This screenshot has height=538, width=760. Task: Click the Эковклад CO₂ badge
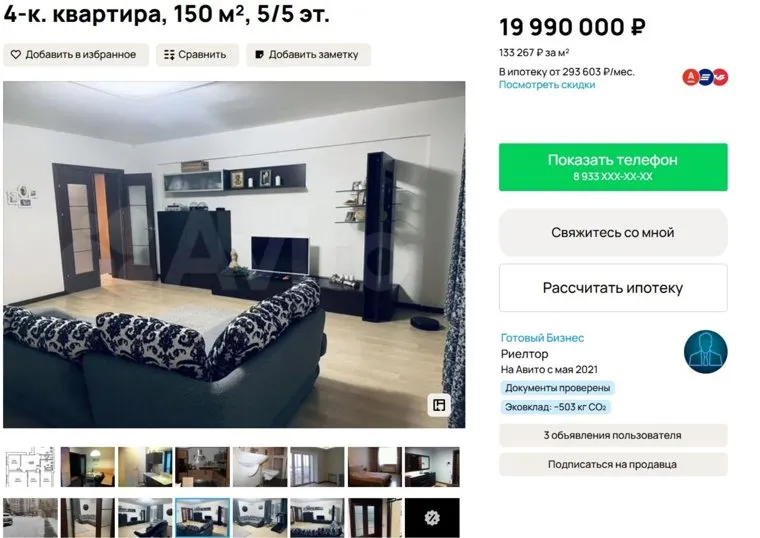tap(555, 407)
